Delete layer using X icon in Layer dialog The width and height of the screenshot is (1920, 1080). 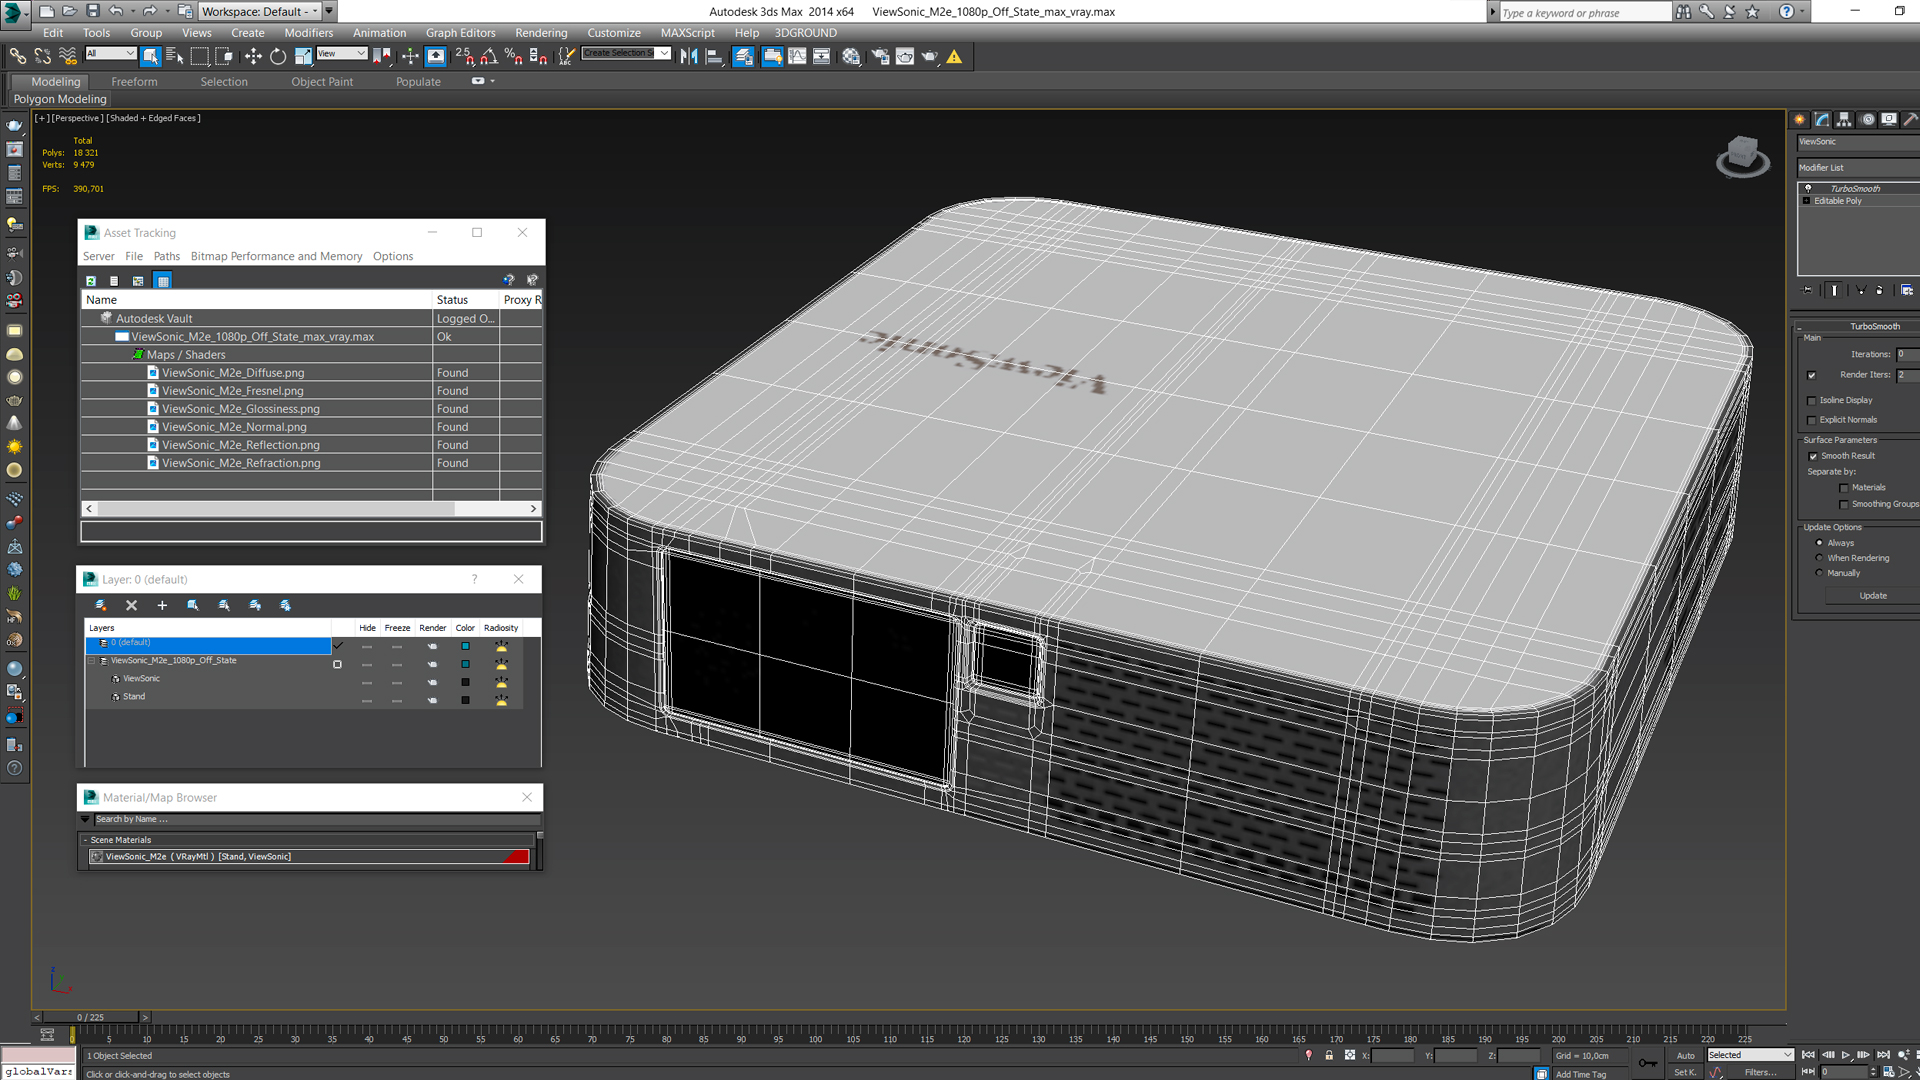click(x=131, y=605)
